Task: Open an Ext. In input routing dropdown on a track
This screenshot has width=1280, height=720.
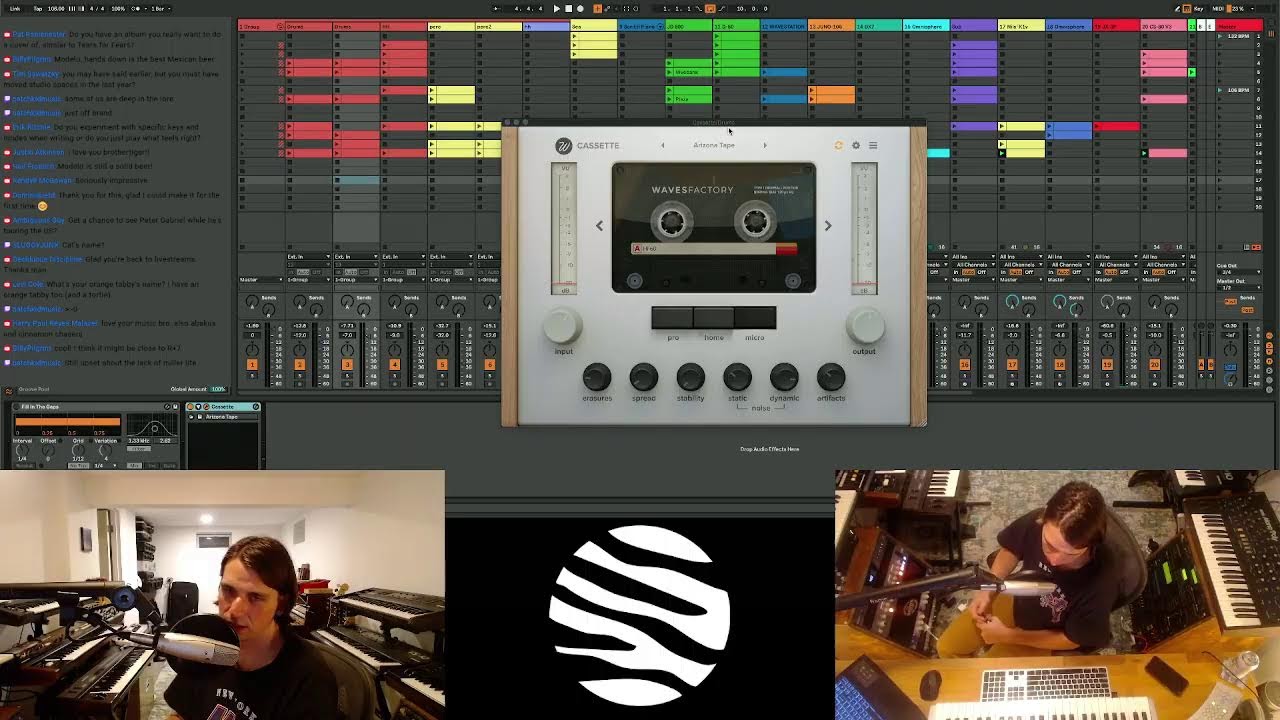Action: pyautogui.click(x=310, y=256)
